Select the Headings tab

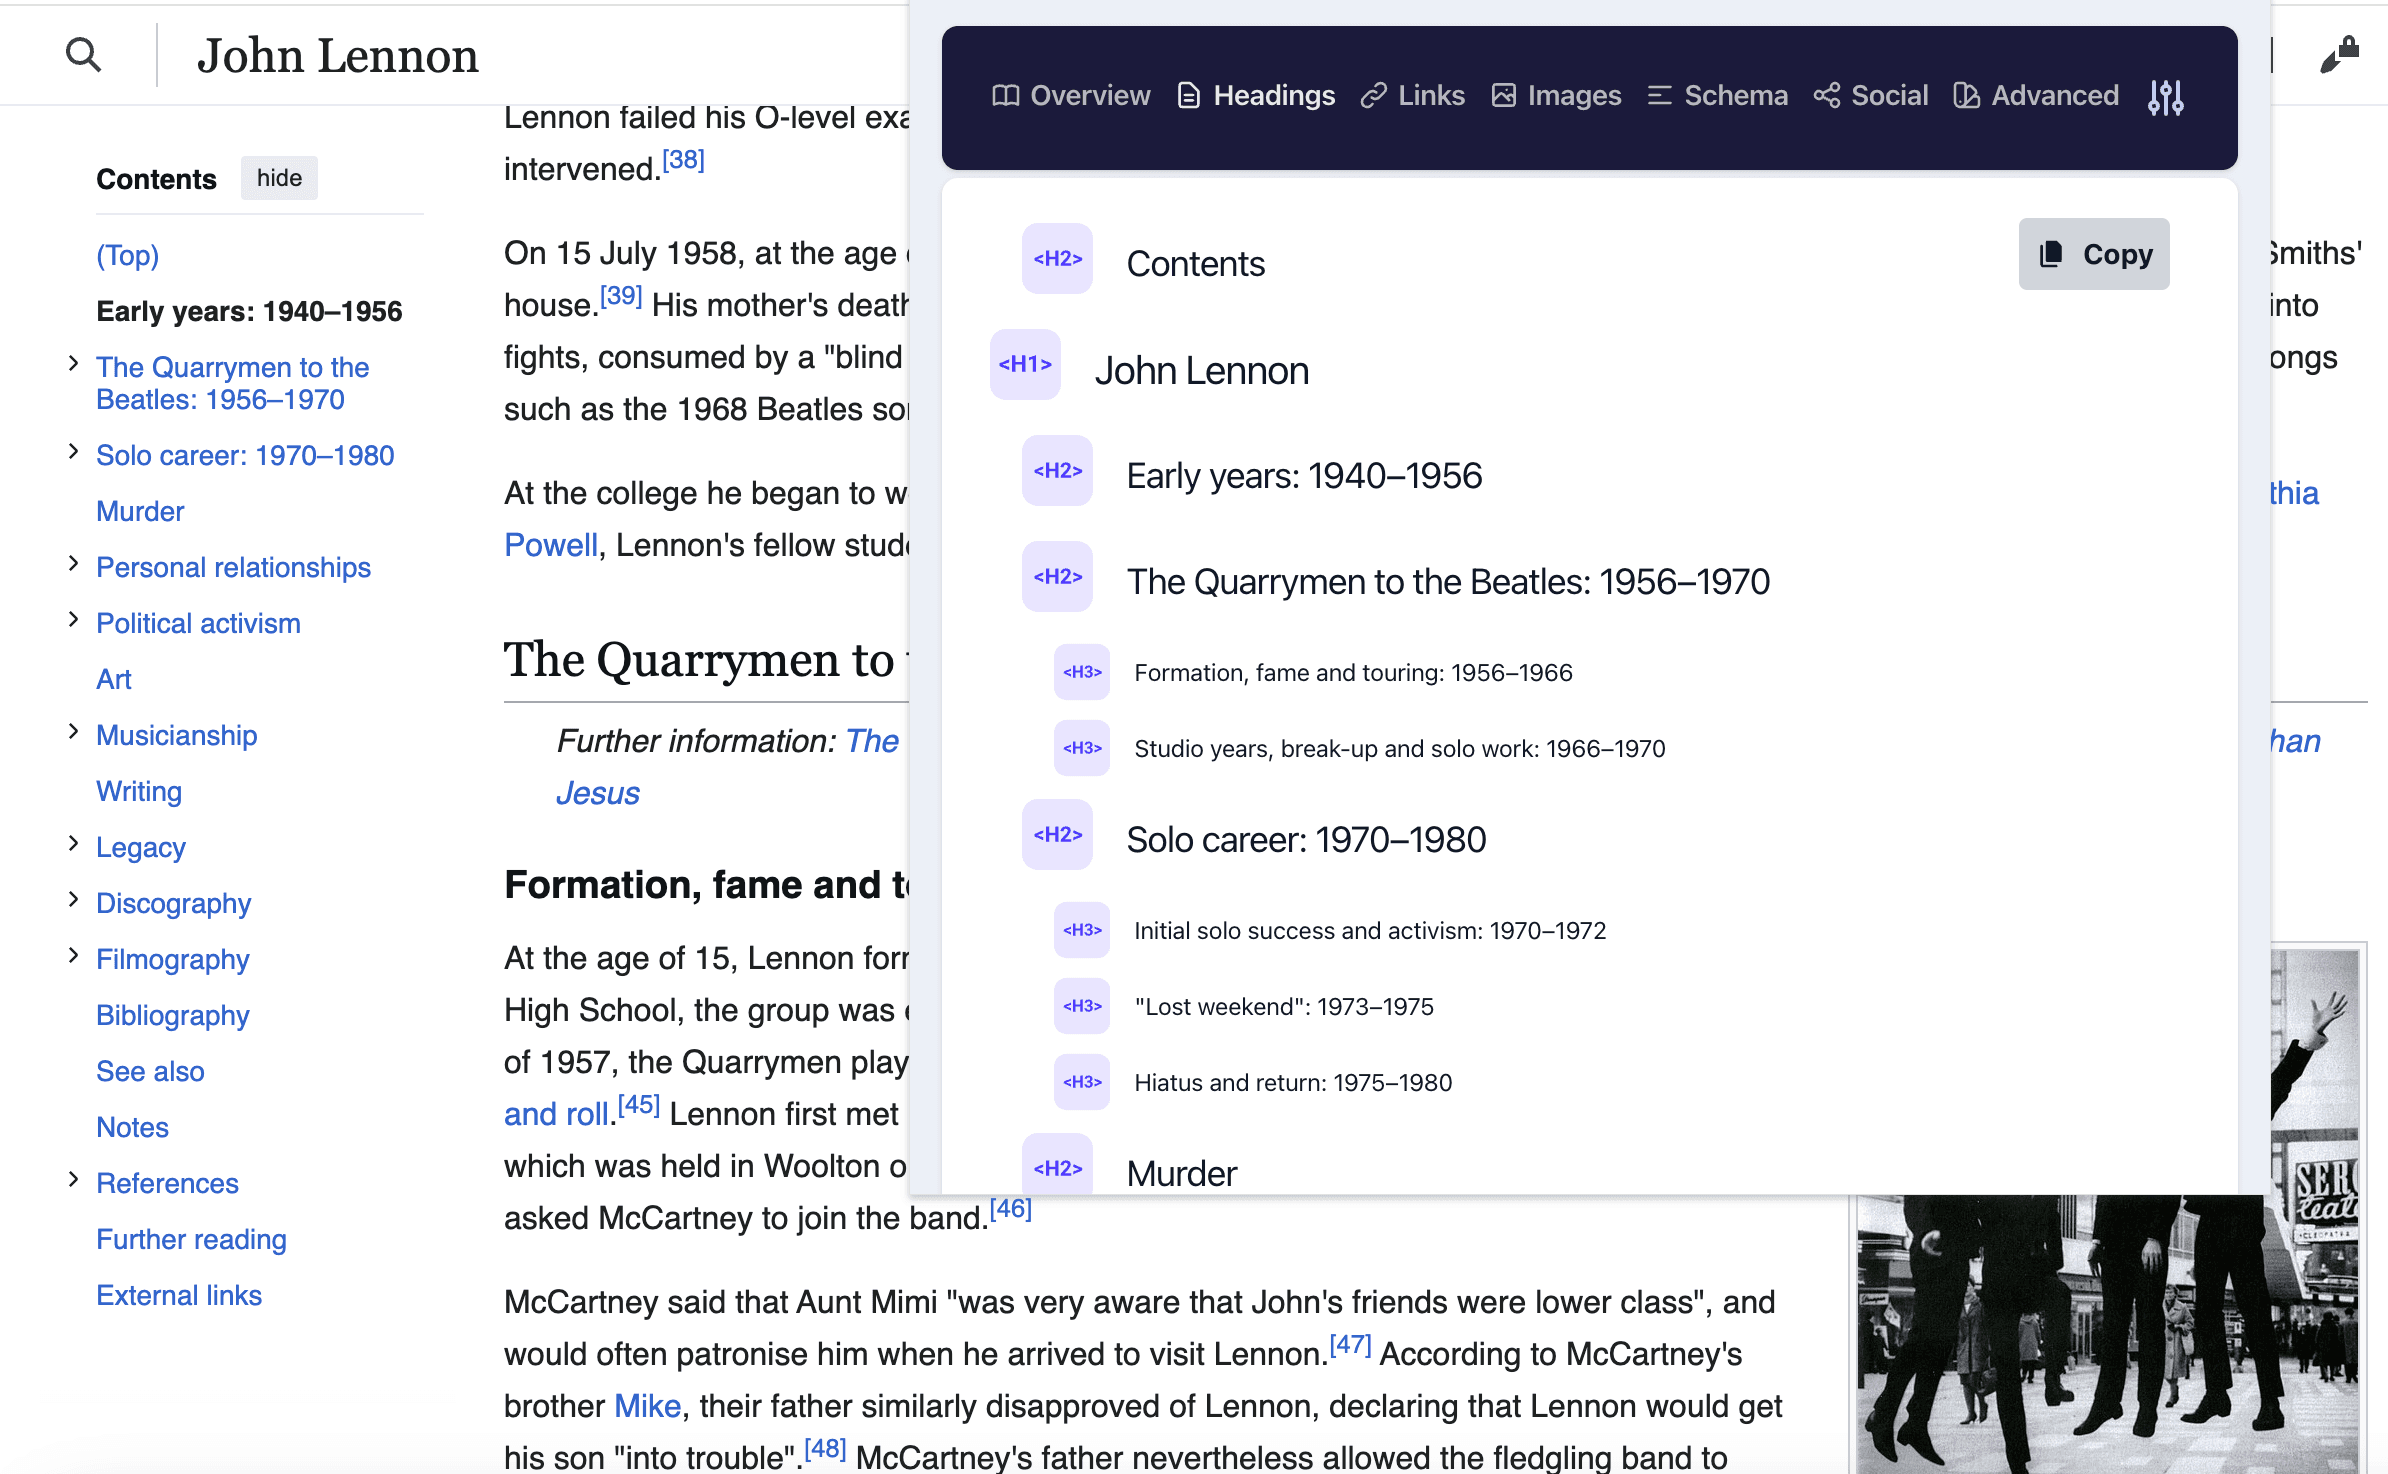coord(1256,96)
